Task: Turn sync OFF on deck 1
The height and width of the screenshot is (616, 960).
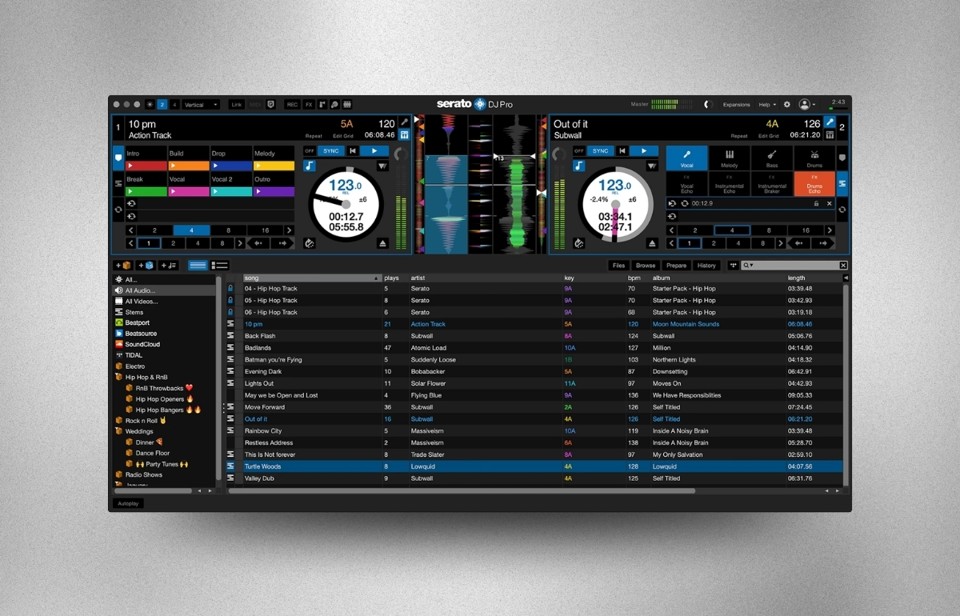Action: tap(309, 151)
